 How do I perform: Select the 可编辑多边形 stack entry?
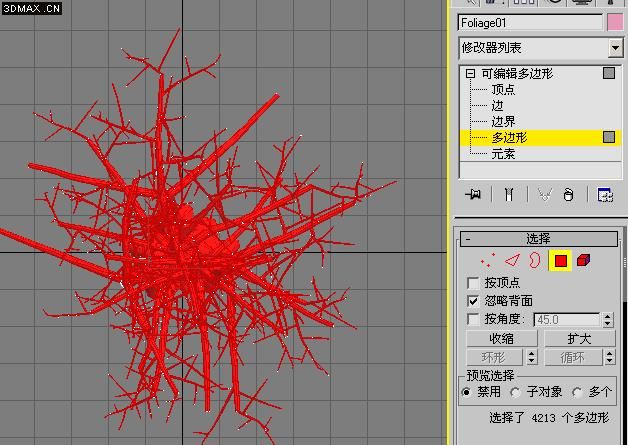coord(517,74)
